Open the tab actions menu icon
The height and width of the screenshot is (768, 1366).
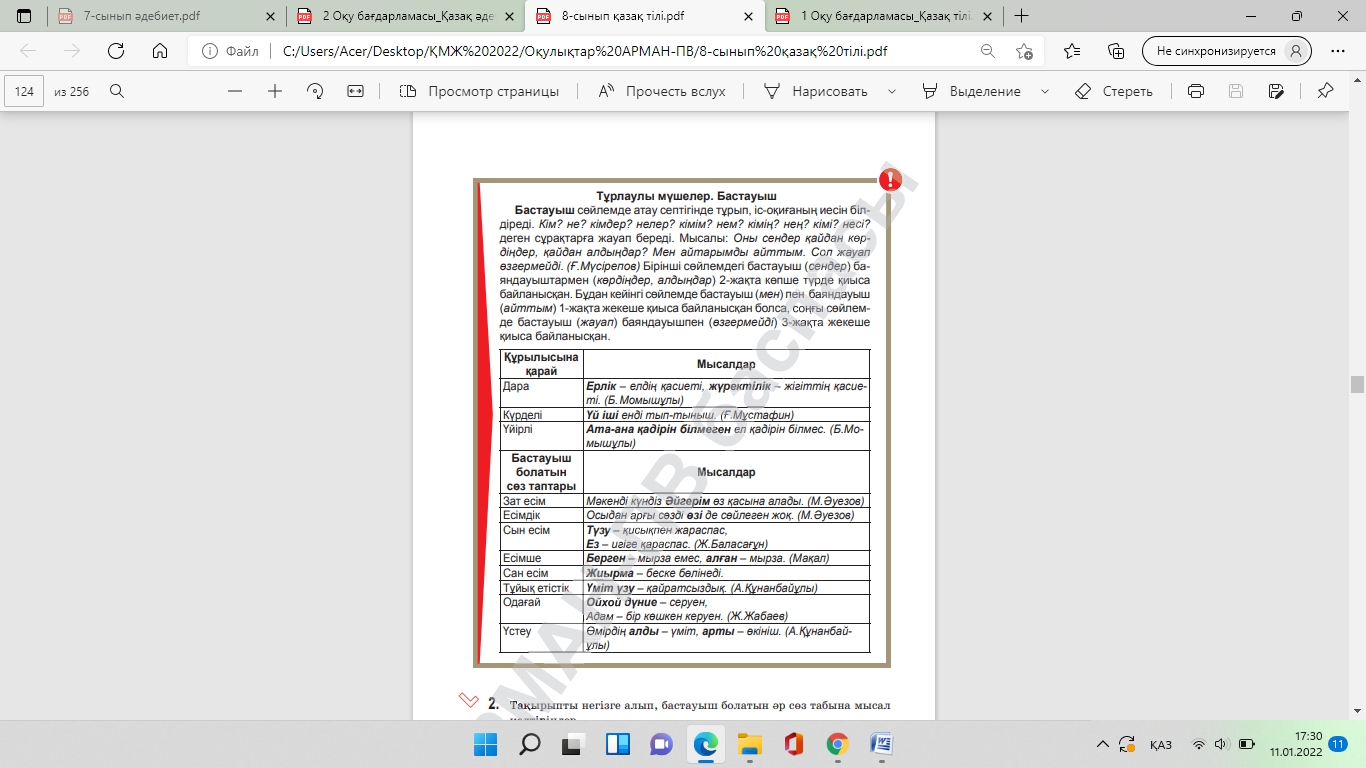(24, 16)
